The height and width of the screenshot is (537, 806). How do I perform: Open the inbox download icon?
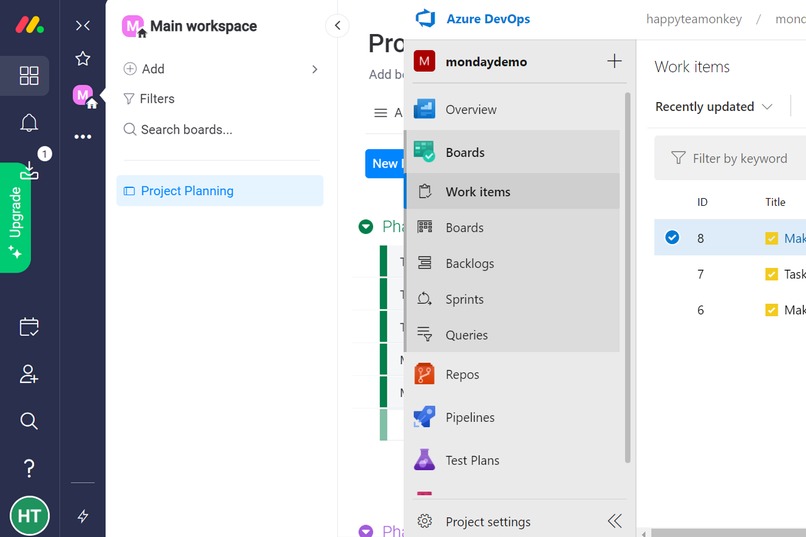tap(29, 170)
